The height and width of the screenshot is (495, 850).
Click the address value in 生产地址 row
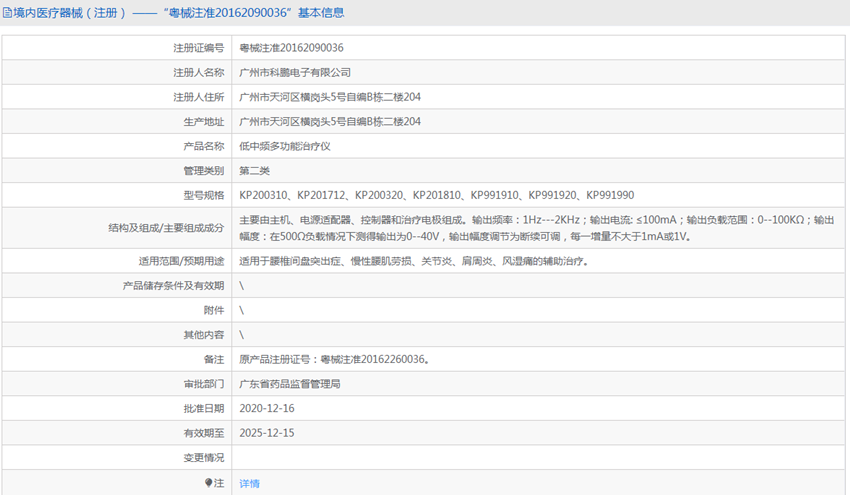(330, 121)
